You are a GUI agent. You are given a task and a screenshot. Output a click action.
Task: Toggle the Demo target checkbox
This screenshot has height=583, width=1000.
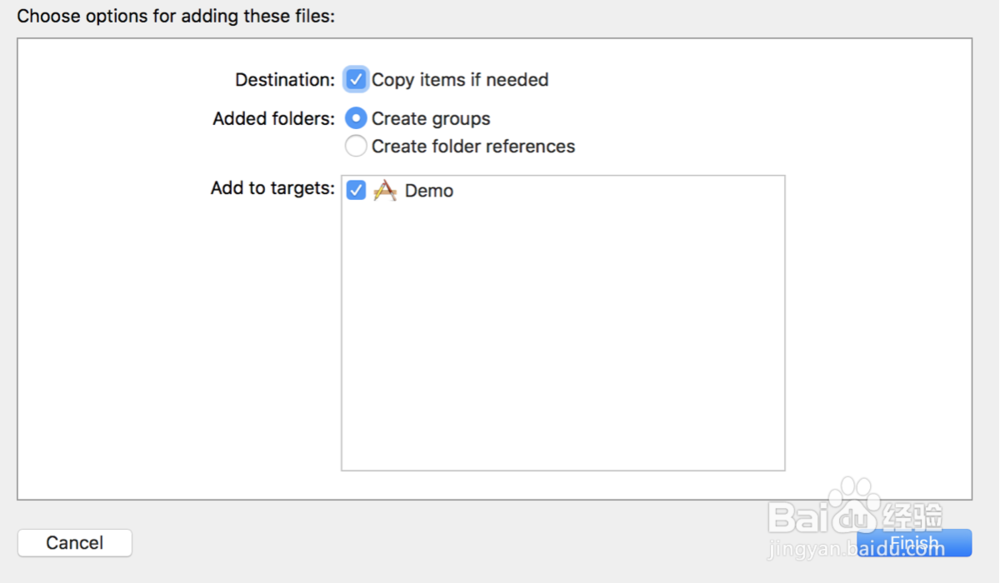(x=356, y=190)
